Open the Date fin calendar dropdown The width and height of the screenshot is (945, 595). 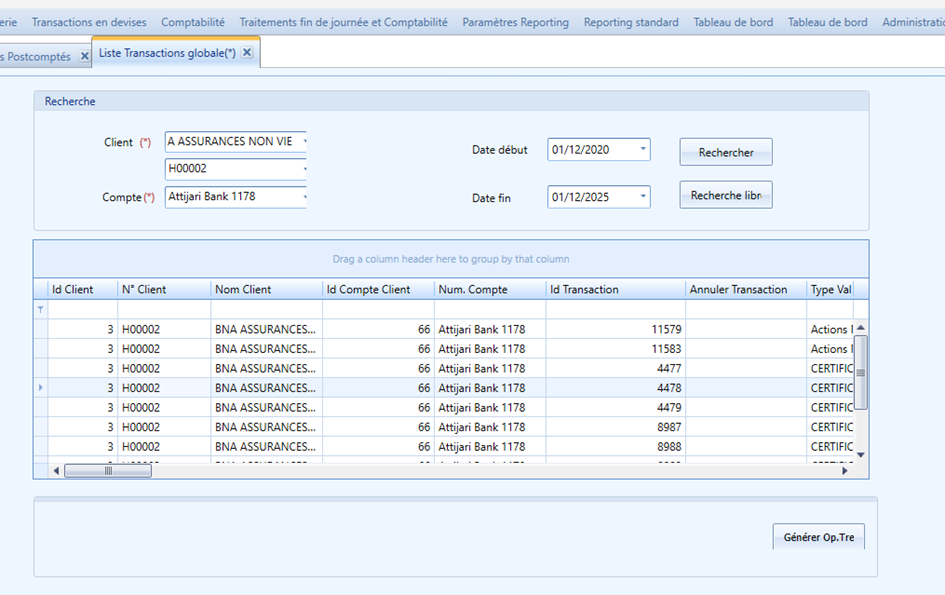click(642, 197)
